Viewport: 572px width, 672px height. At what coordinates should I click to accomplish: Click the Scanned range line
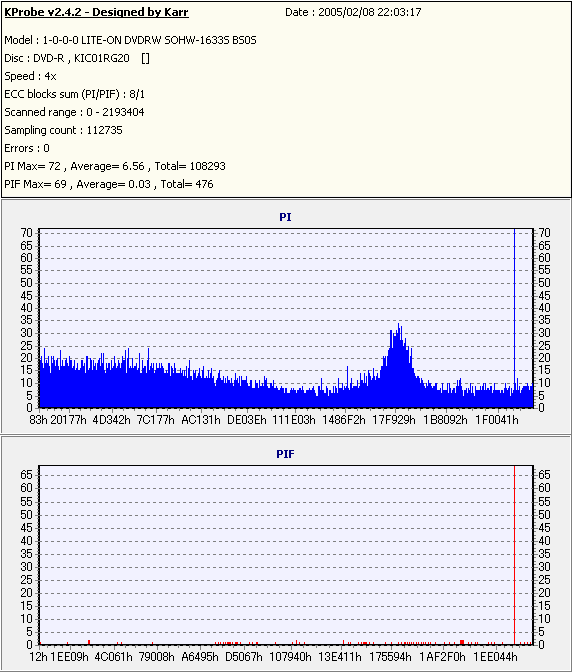pyautogui.click(x=74, y=112)
